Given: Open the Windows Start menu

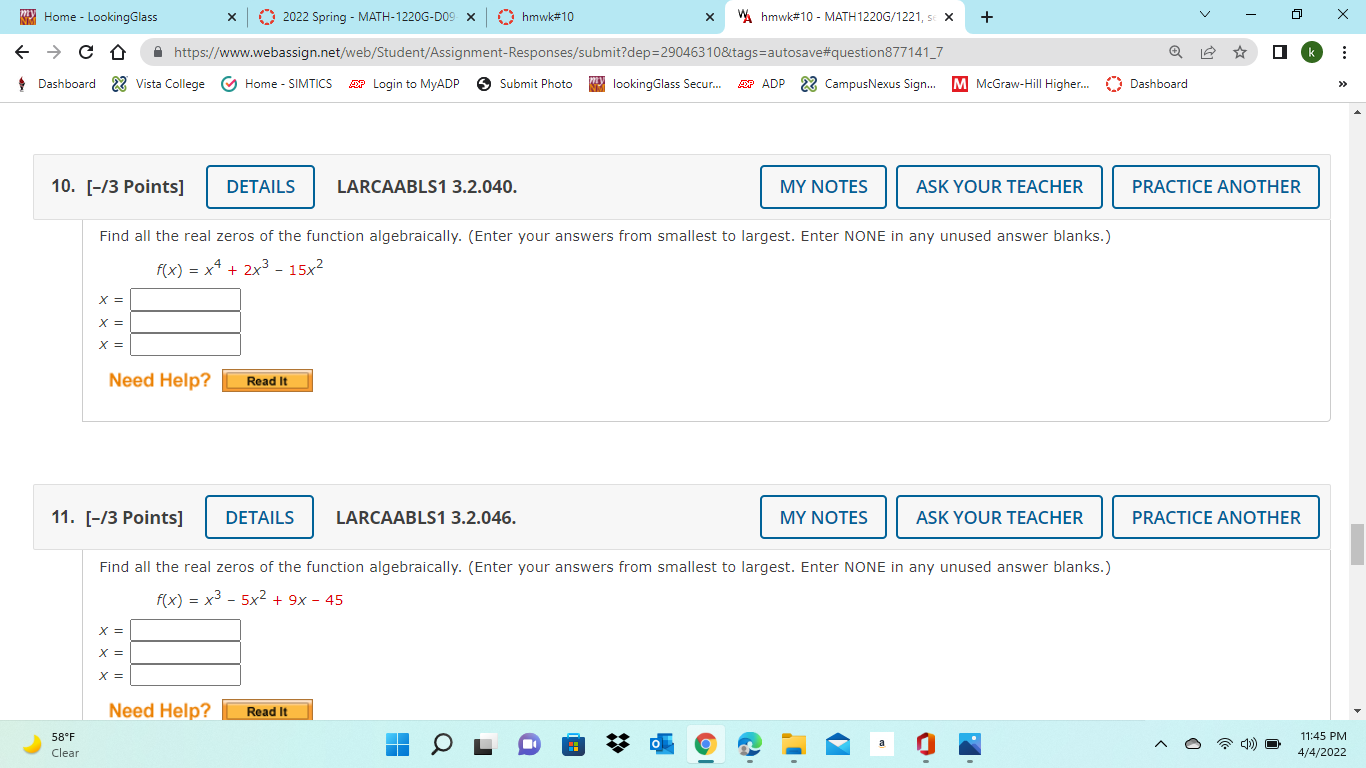Looking at the screenshot, I should tap(397, 745).
